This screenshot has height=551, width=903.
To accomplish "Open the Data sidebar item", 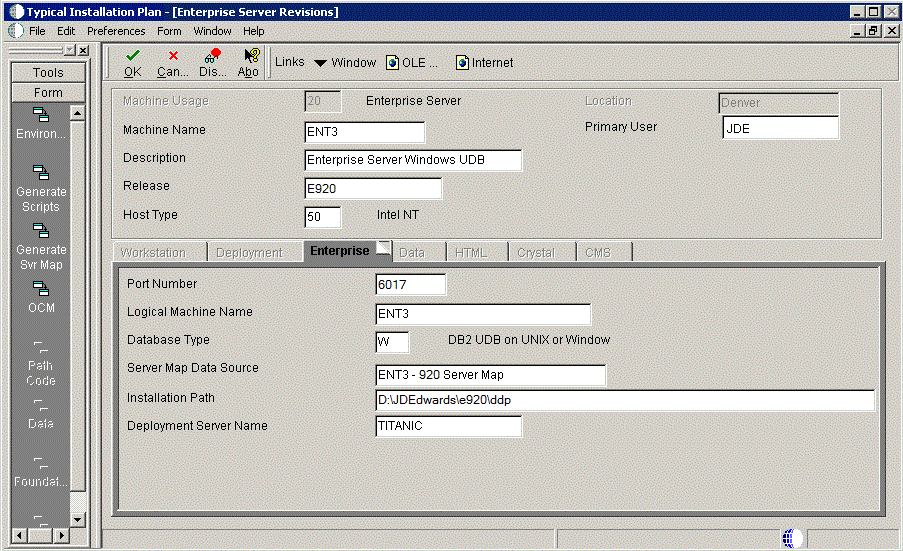I will click(x=40, y=415).
